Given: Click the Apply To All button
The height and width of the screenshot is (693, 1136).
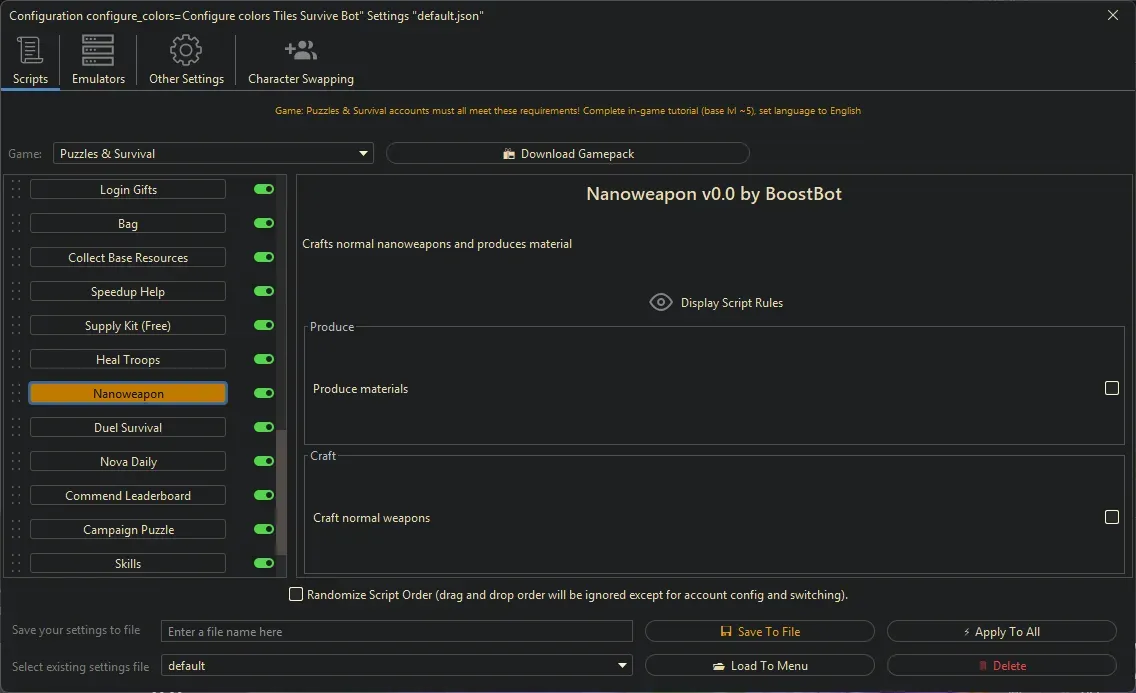Looking at the screenshot, I should point(1001,632).
